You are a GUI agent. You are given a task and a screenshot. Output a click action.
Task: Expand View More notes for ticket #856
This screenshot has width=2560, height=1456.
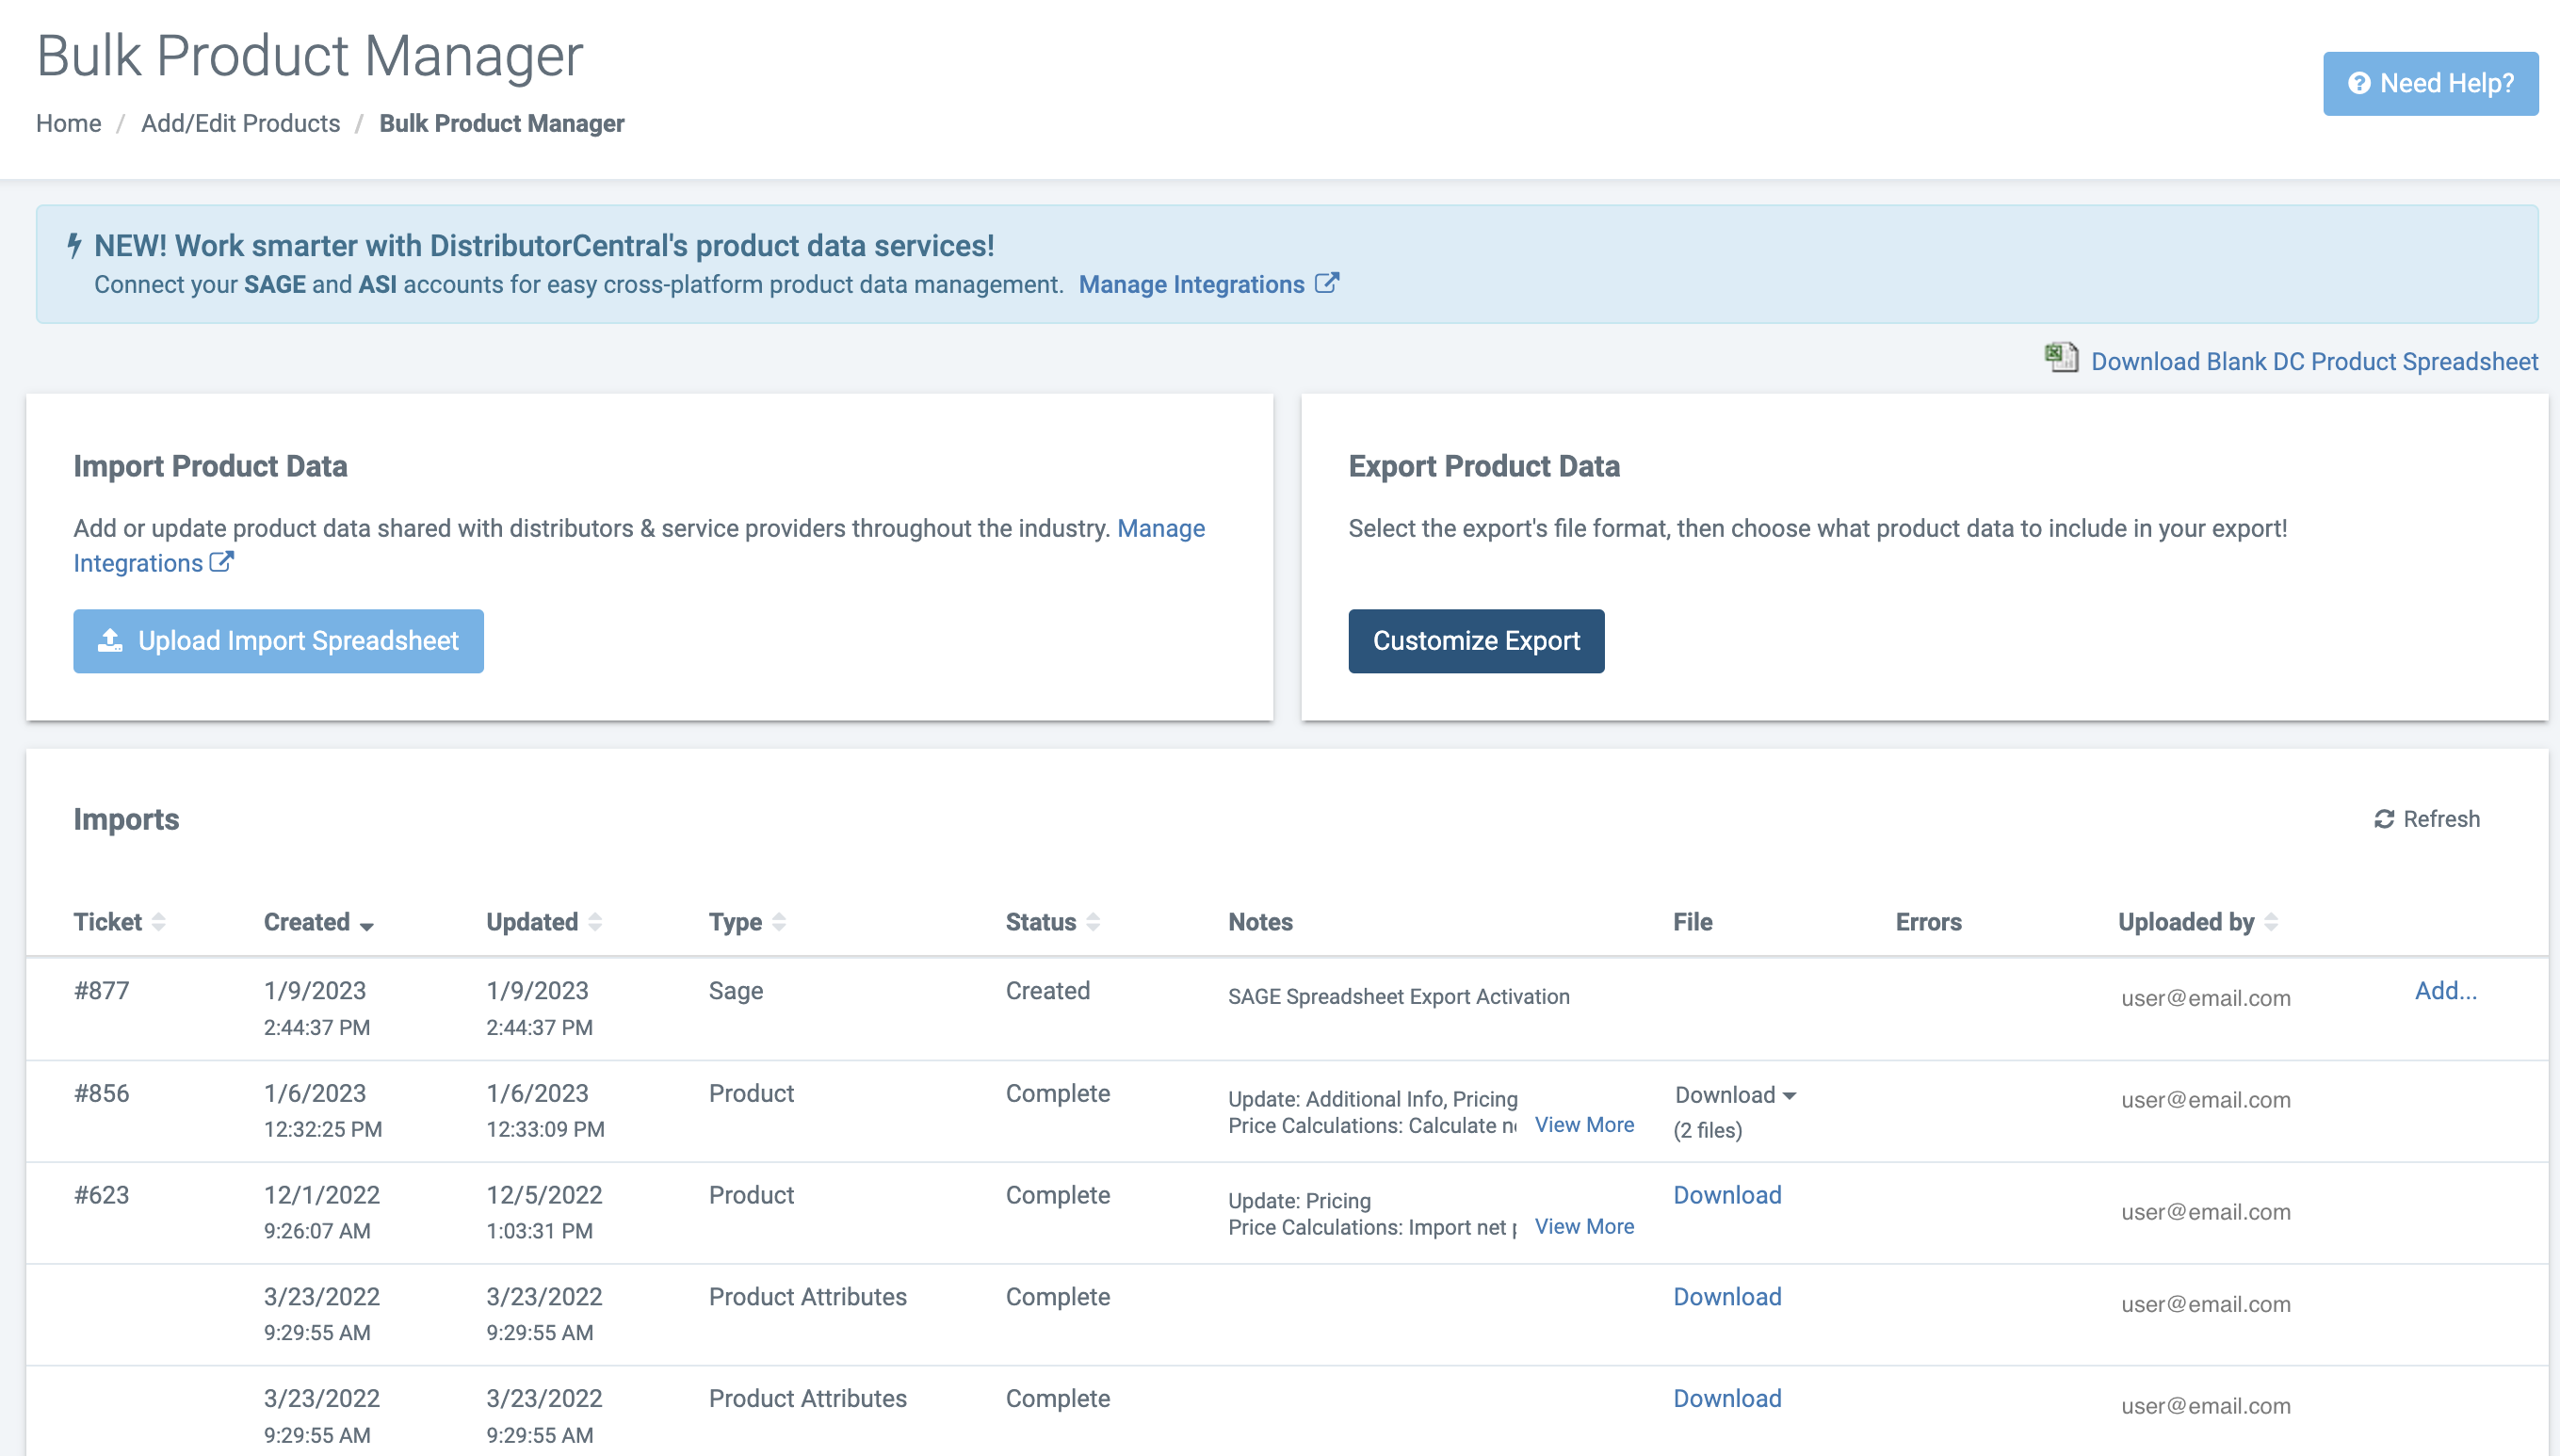pyautogui.click(x=1584, y=1125)
